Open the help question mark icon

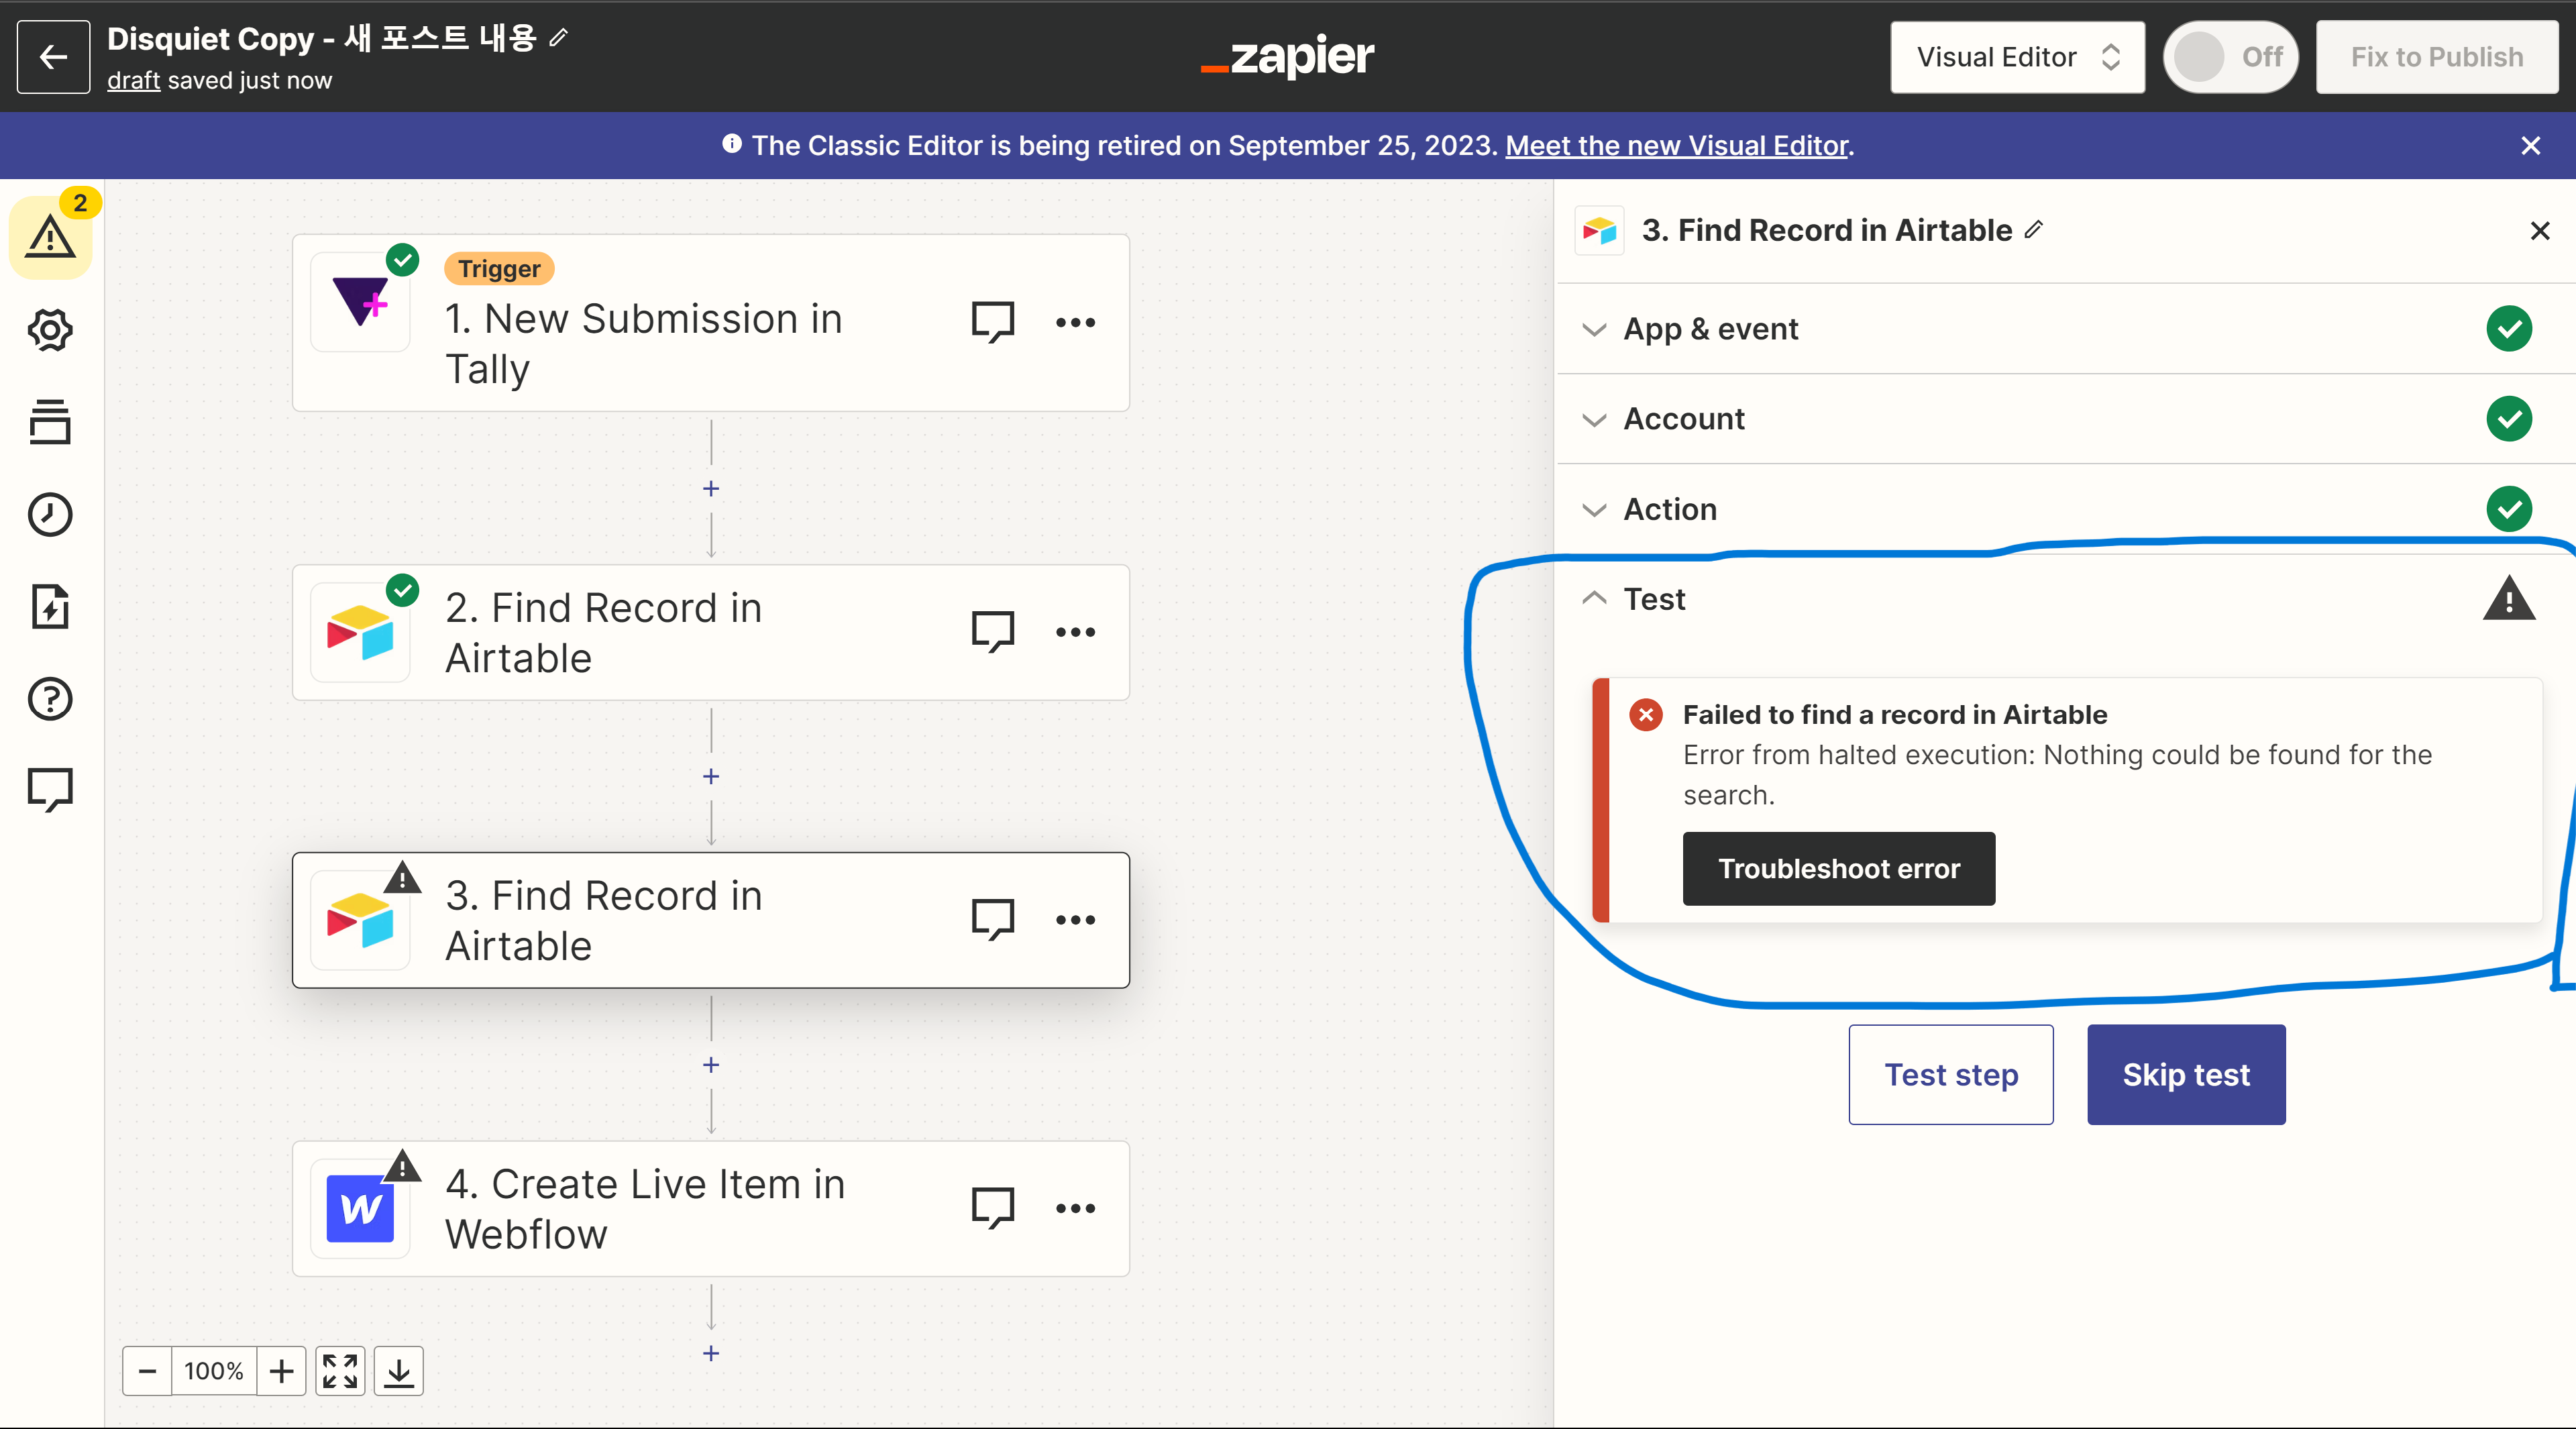tap(50, 699)
